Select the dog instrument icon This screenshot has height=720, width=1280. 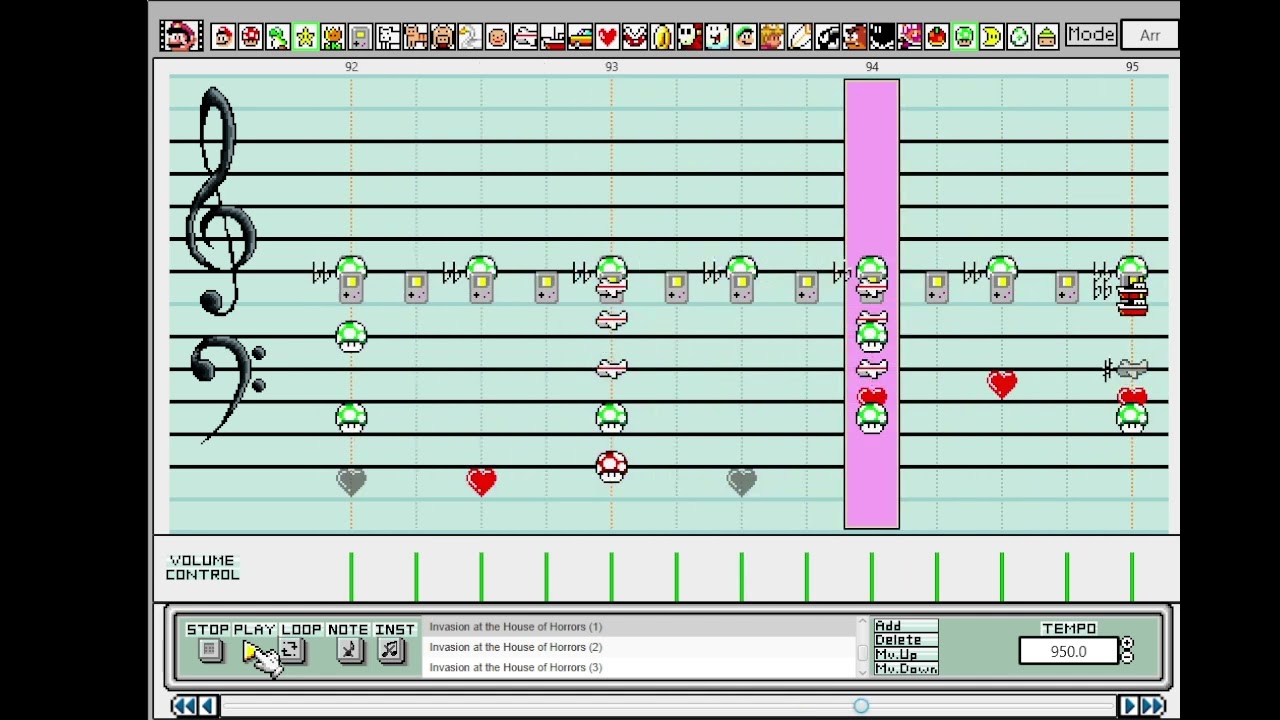pyautogui.click(x=388, y=37)
